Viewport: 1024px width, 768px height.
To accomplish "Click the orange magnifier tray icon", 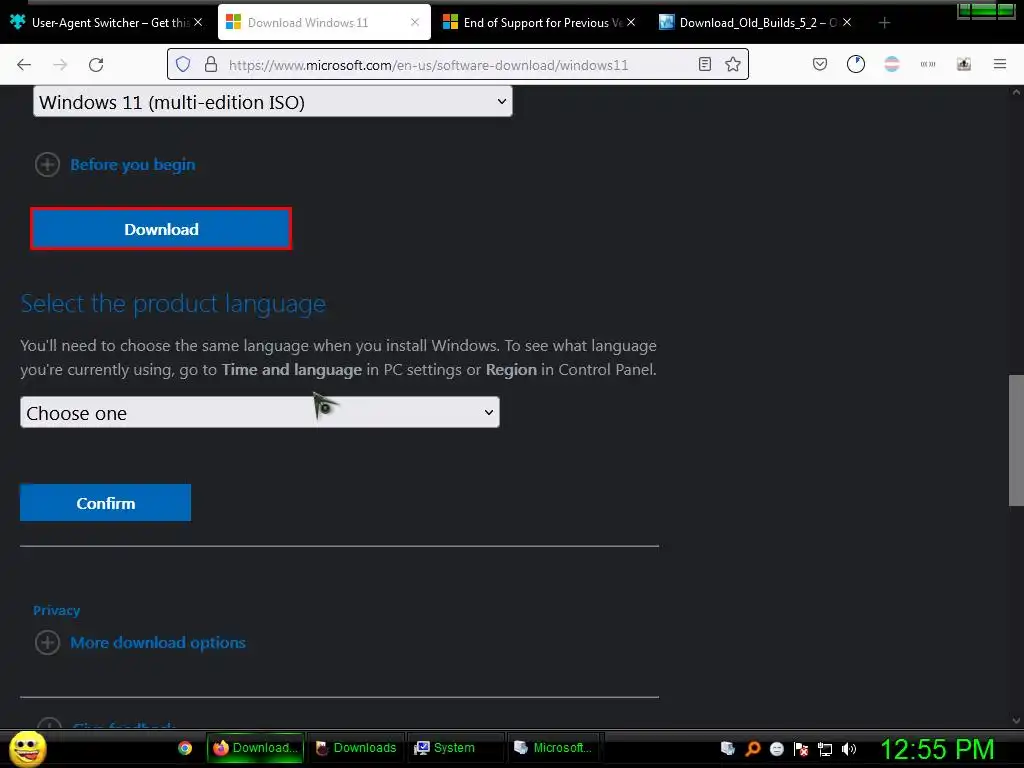I will [x=752, y=748].
